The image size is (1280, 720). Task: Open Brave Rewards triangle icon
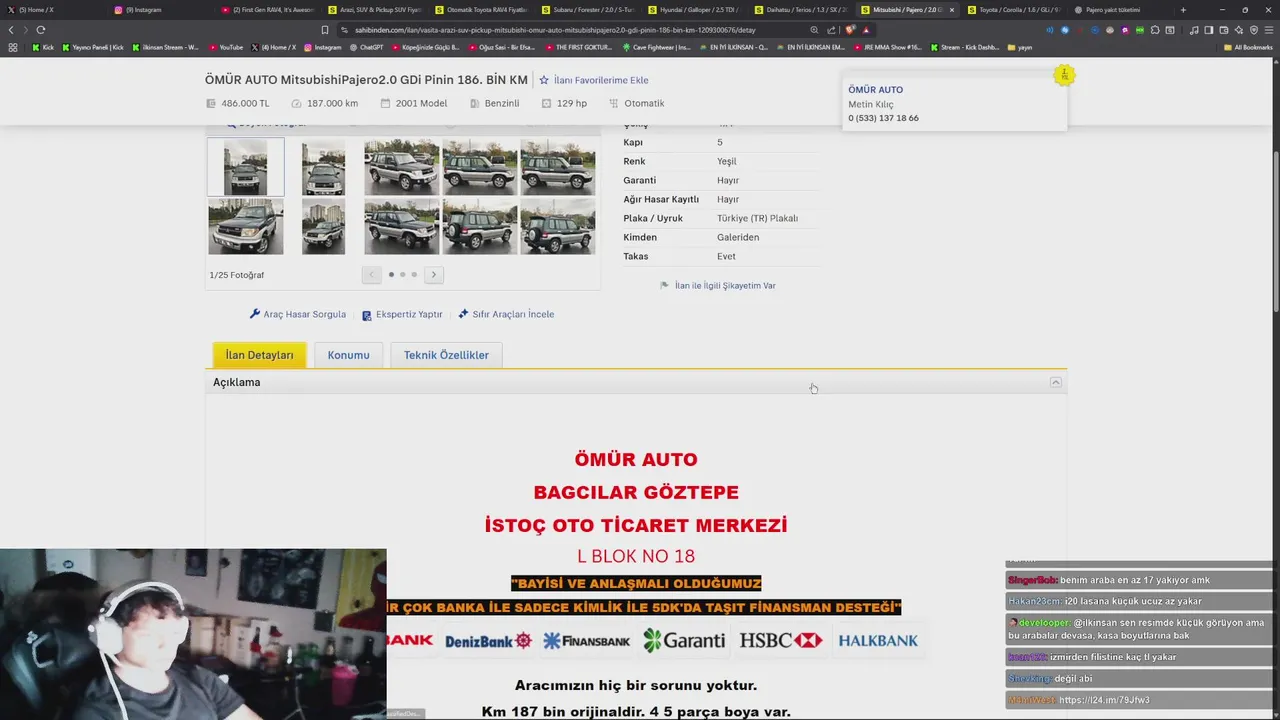click(866, 30)
